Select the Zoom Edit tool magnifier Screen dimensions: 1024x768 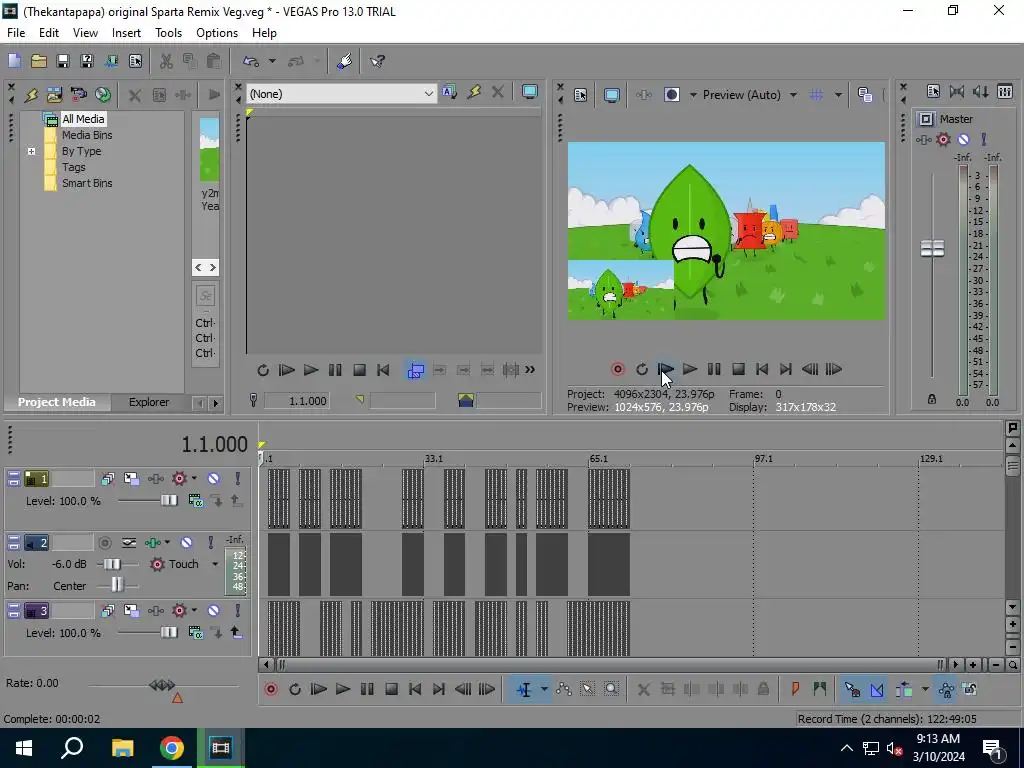(611, 689)
